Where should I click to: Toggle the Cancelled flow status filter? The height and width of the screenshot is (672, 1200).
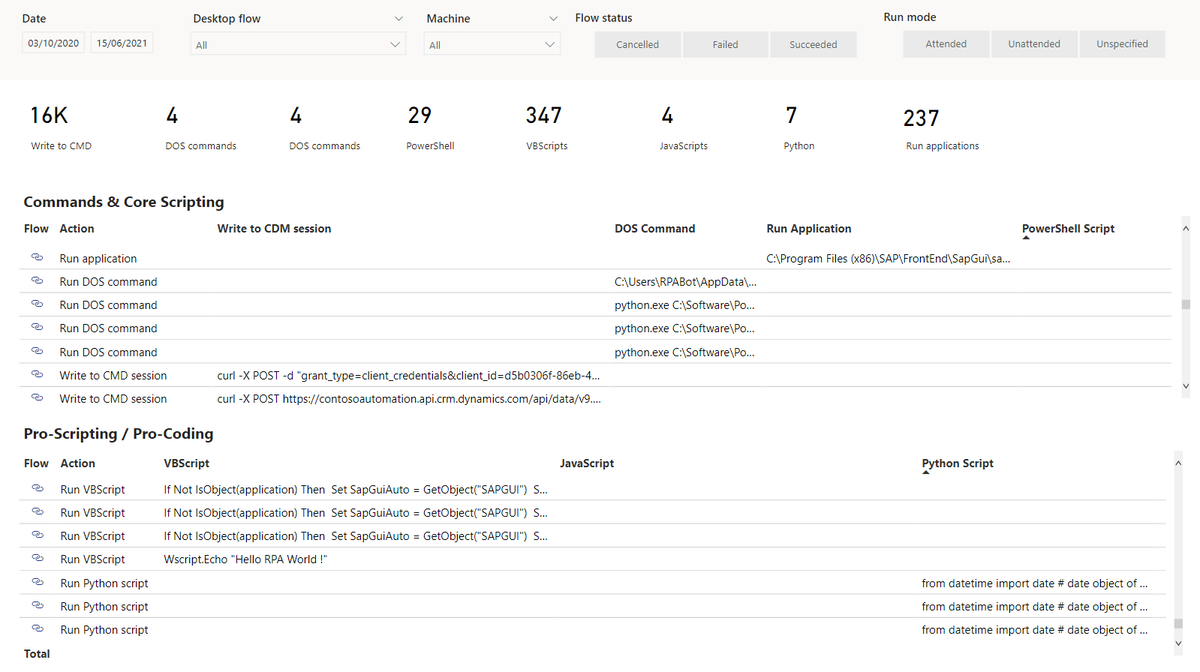(x=638, y=44)
